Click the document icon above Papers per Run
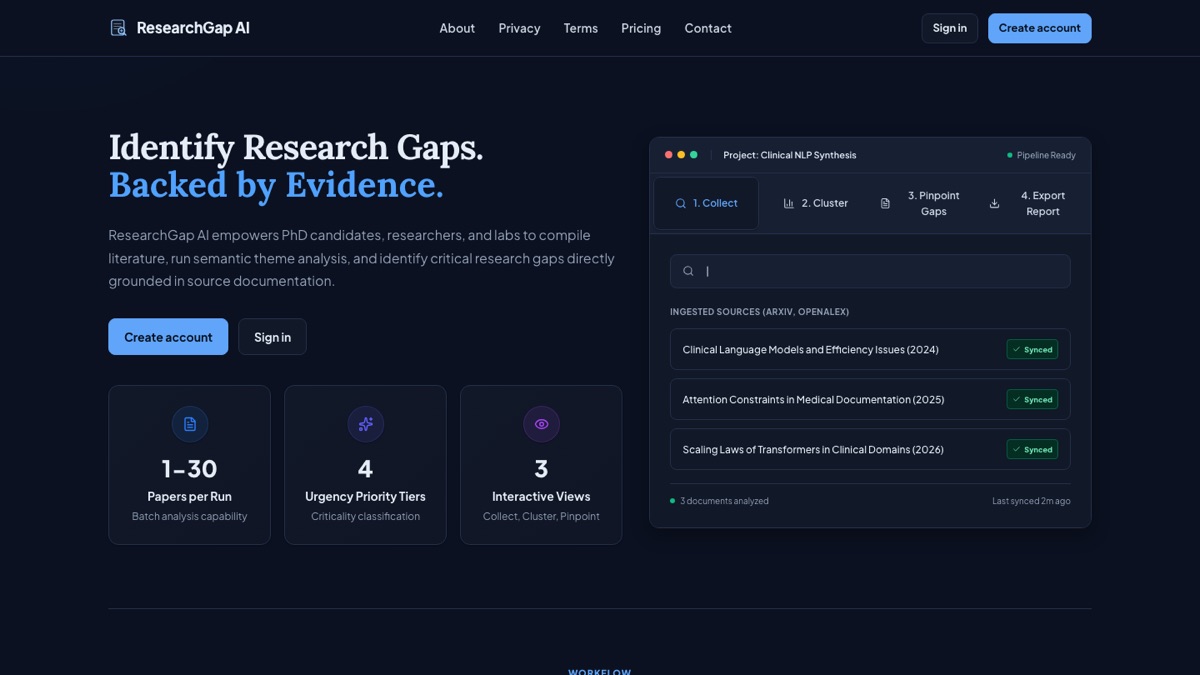Screen dimensions: 1200x675 coord(190,424)
